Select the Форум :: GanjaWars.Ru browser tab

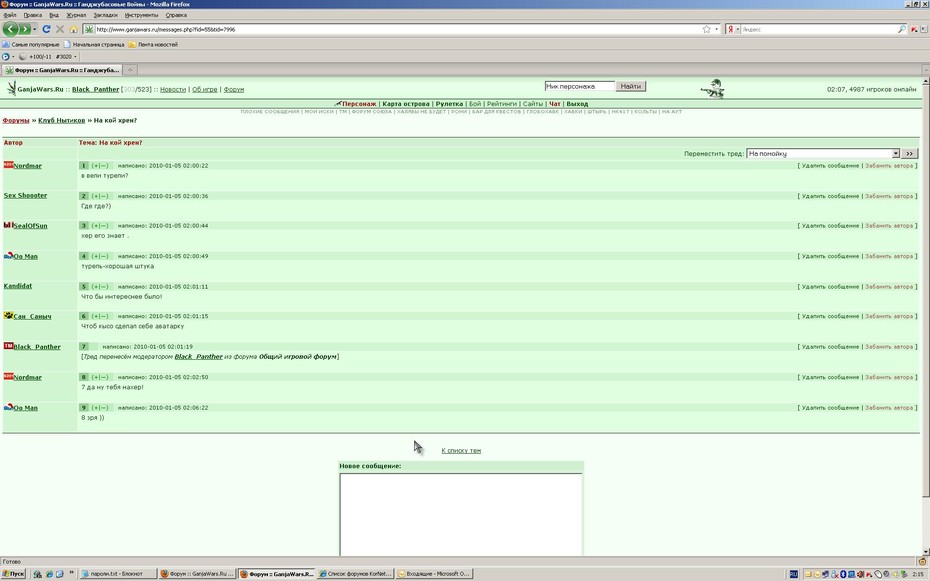(x=62, y=70)
